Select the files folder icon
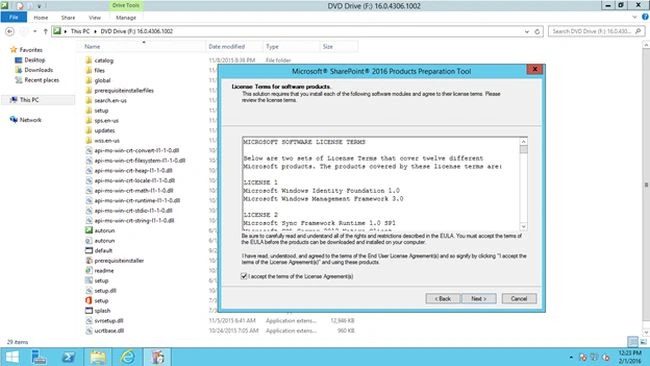Image resolution: width=650 pixels, height=366 pixels. (x=89, y=70)
